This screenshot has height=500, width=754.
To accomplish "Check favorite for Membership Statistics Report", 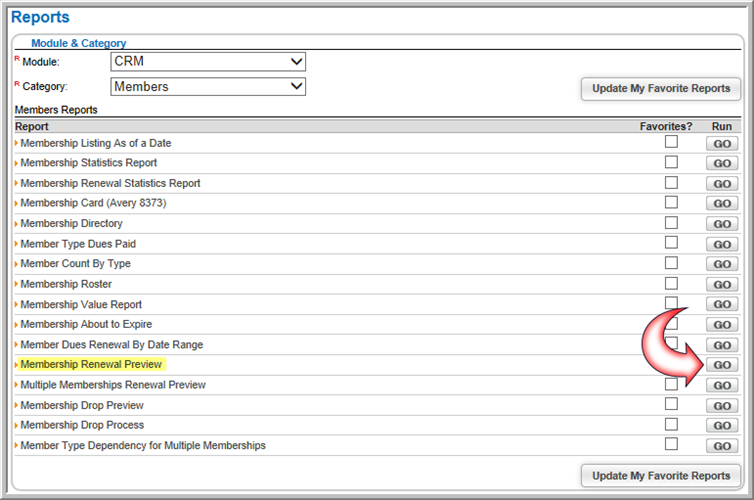I will [x=671, y=162].
